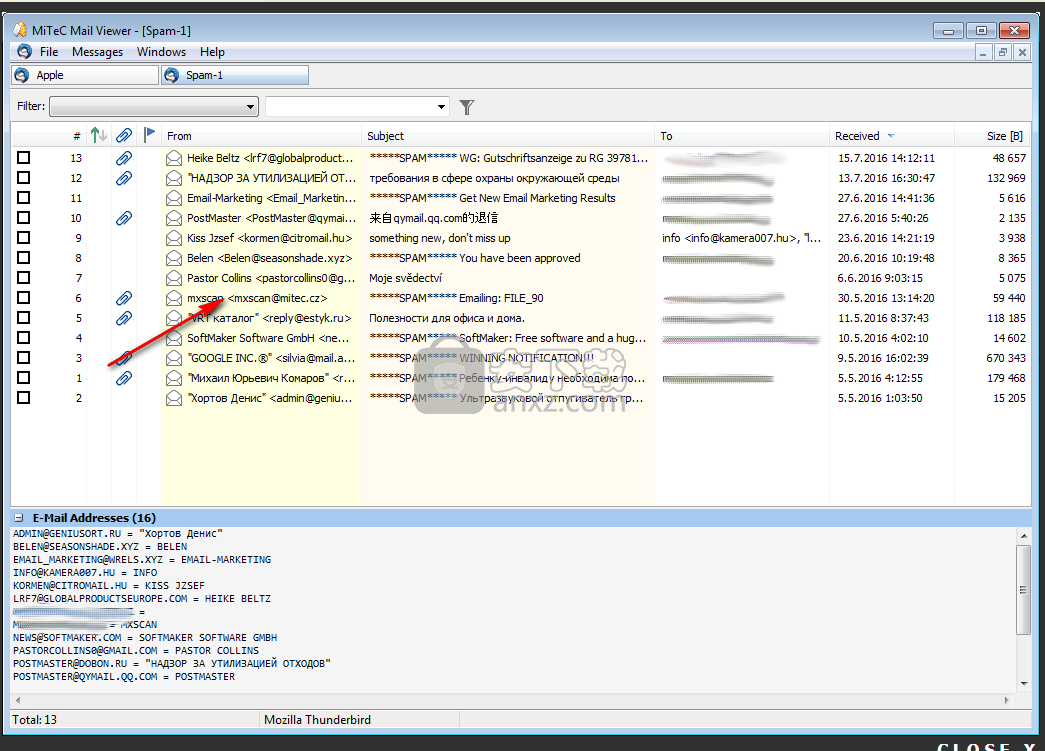Click the address panel scroll down arrow
The width and height of the screenshot is (1045, 751).
1023,683
